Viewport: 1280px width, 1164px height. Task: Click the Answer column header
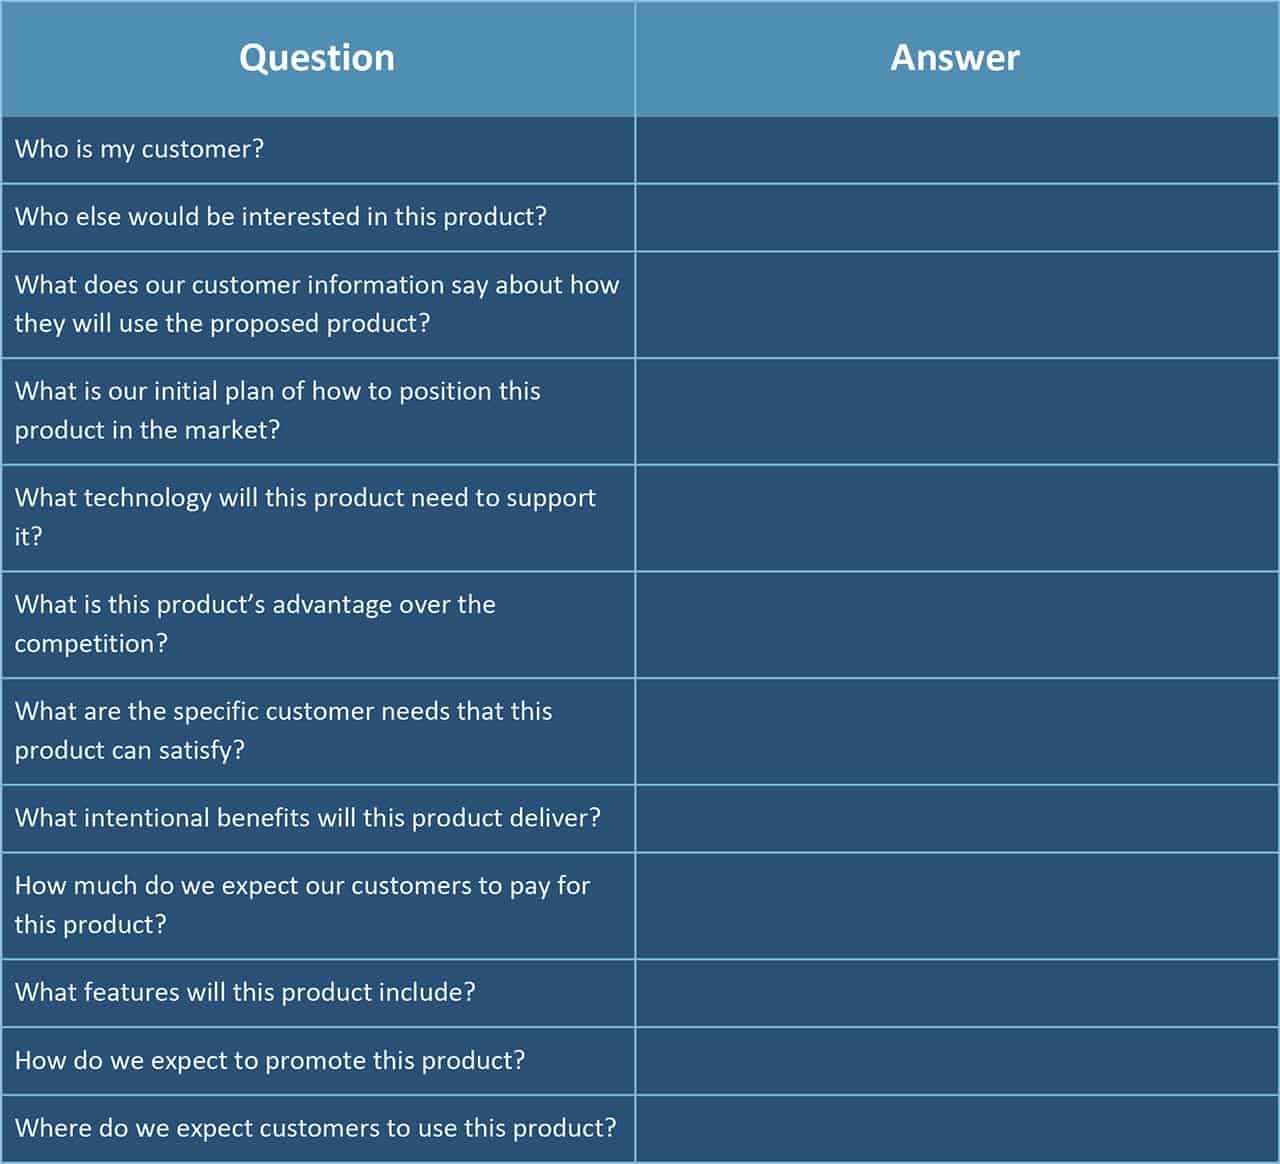click(956, 58)
